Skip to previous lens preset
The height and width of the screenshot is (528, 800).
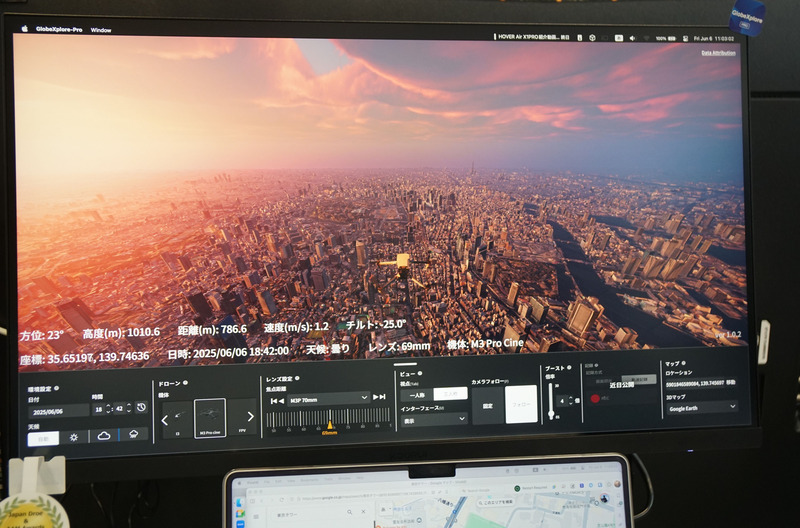pos(277,397)
